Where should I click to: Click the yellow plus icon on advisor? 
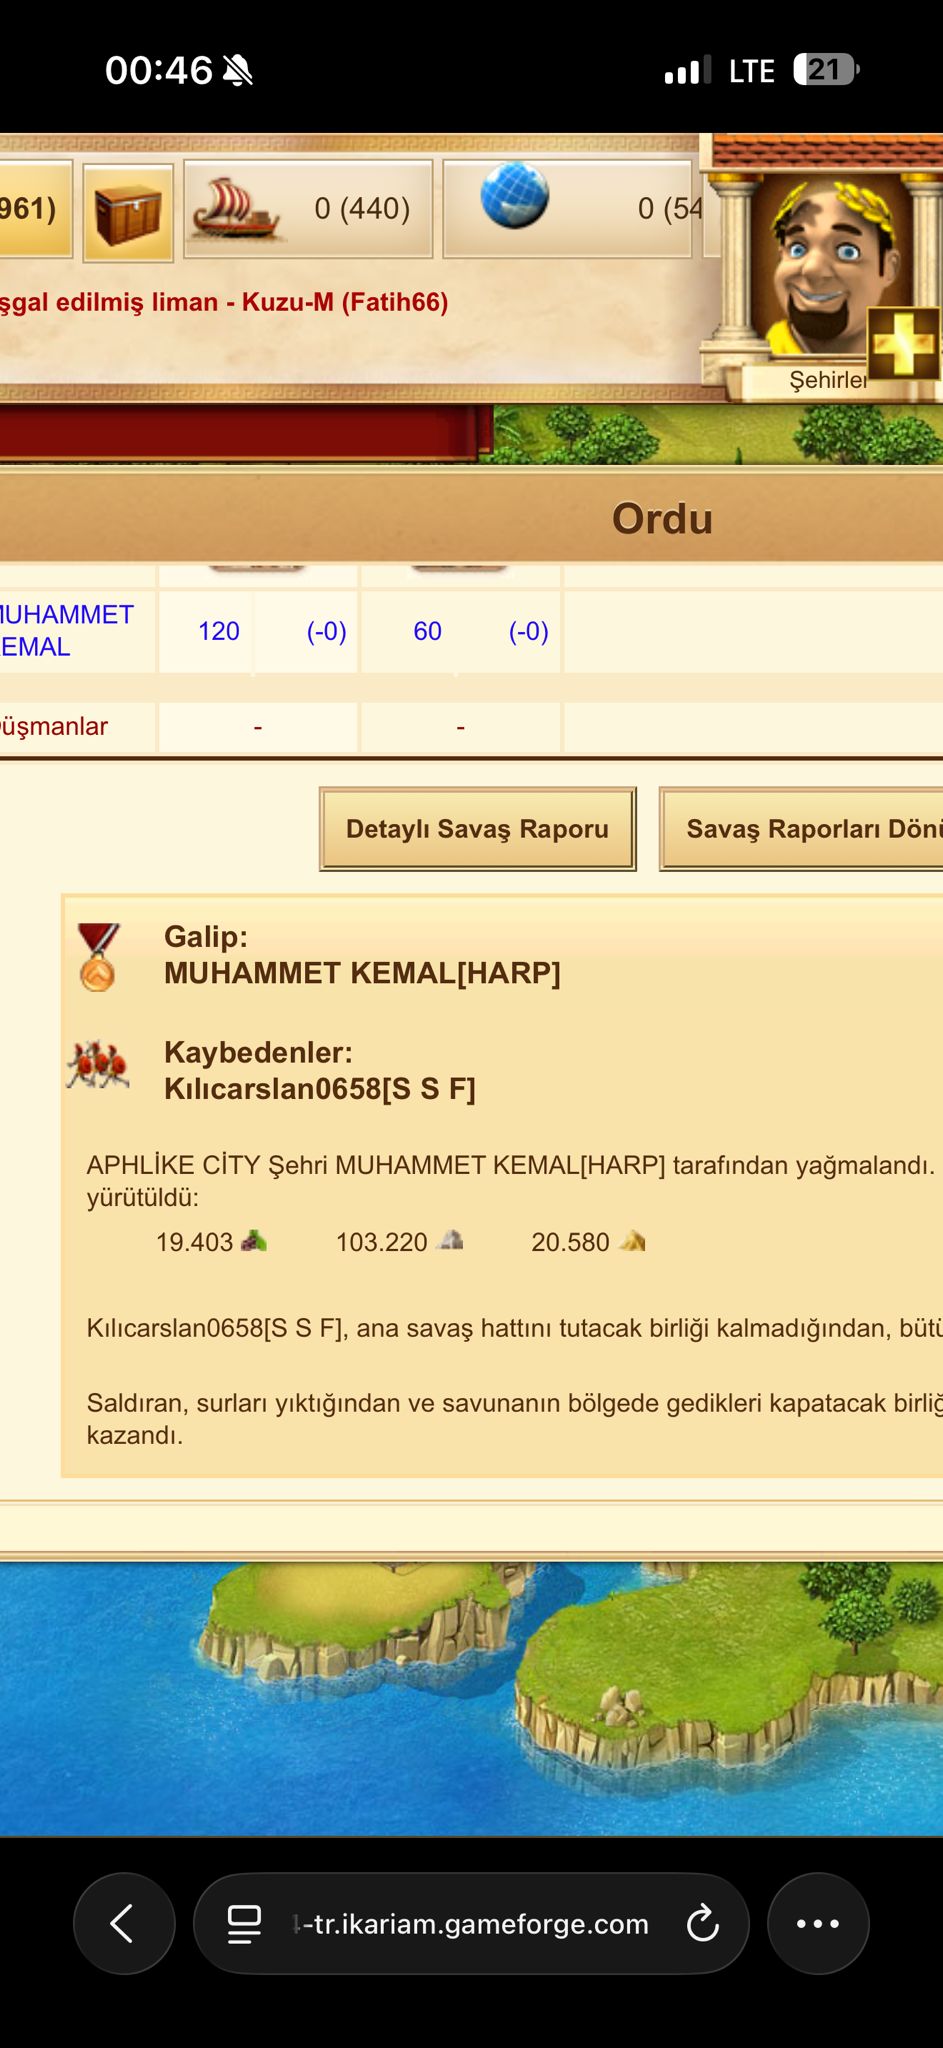coord(903,343)
